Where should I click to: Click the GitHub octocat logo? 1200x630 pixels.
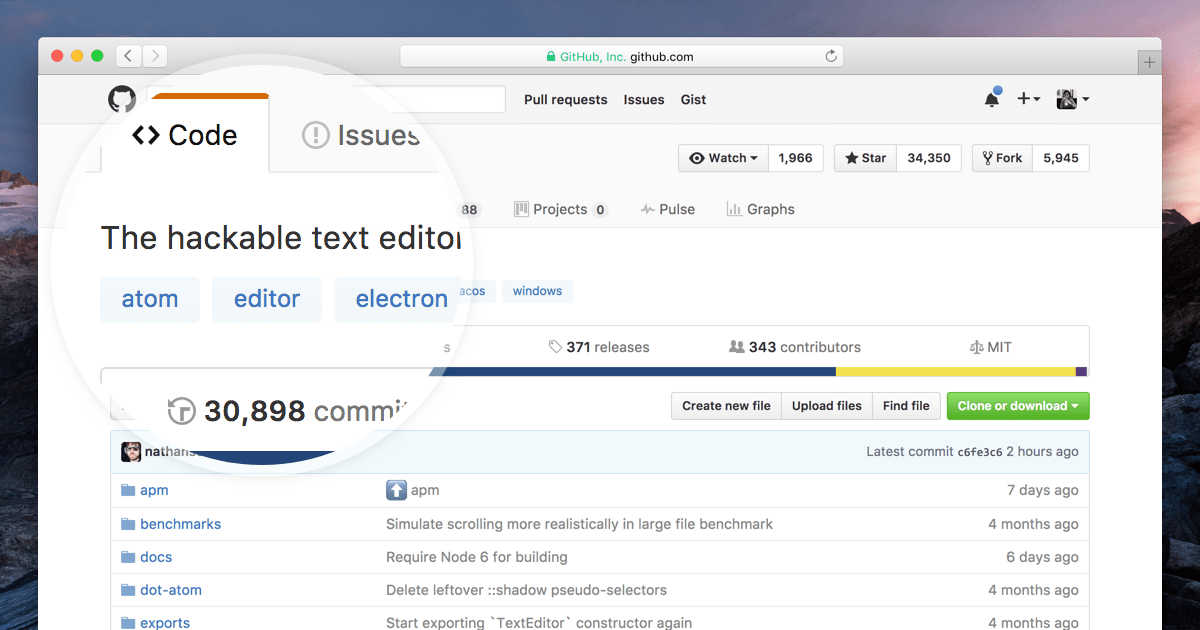tap(121, 99)
